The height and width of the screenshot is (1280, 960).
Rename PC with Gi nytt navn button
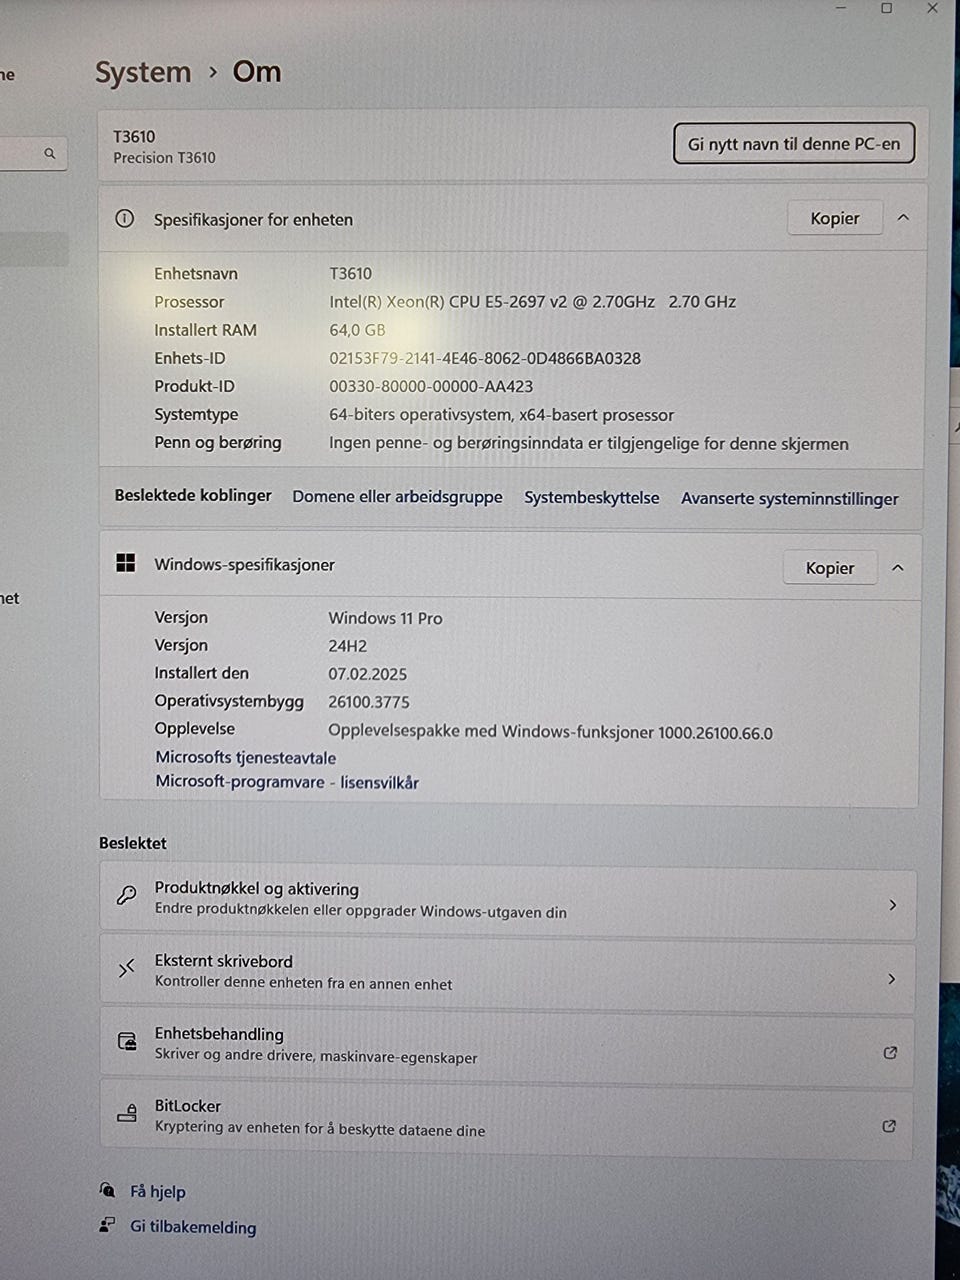(794, 143)
